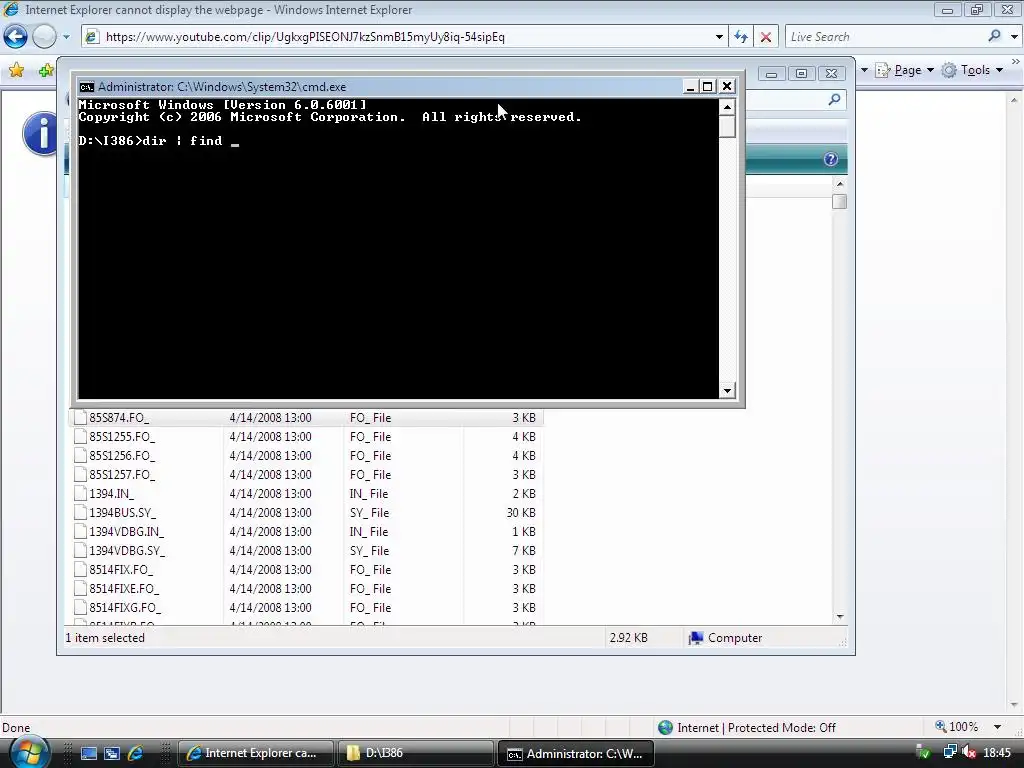
Task: Click the 100% zoom level button
Action: pos(958,727)
